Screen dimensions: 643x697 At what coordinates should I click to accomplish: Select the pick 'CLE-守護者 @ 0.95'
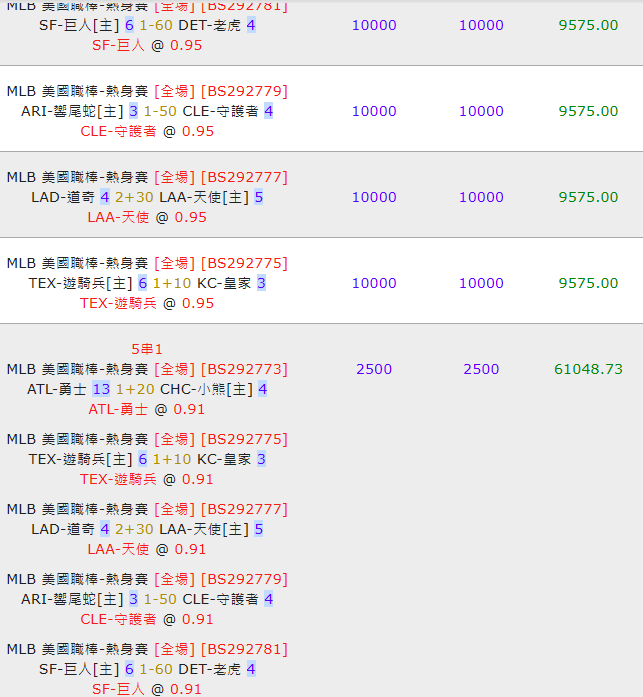point(147,132)
